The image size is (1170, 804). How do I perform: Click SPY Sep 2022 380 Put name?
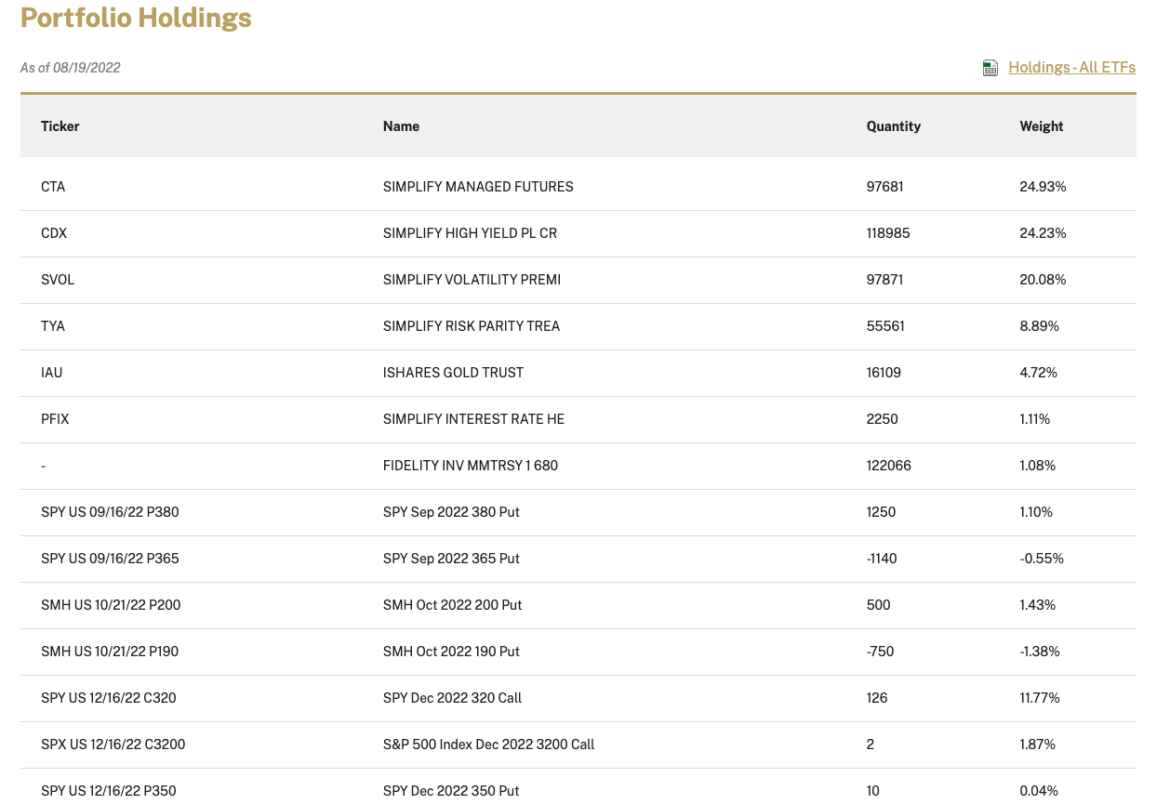coord(451,512)
